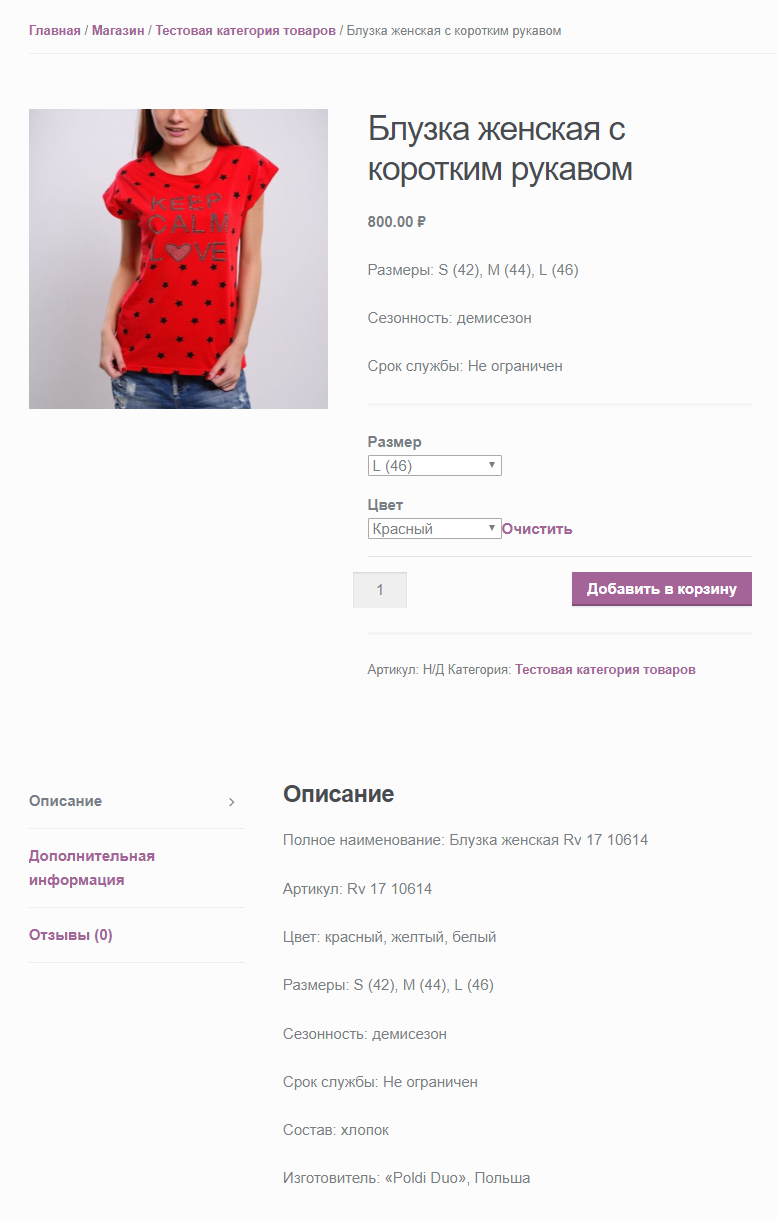Switch to Отзывы (0) tab

(x=71, y=935)
